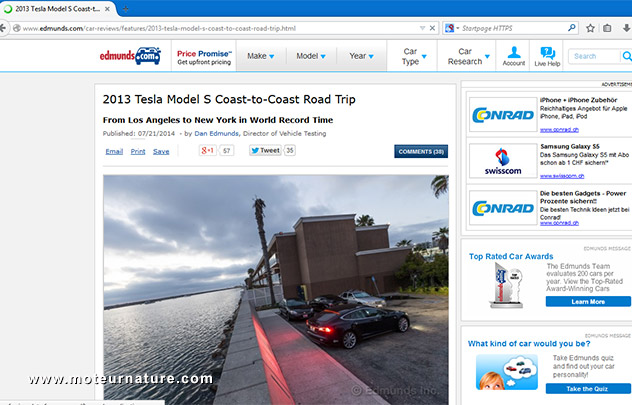This screenshot has width=632, height=405.
Task: Open Samsung Galaxy S5 ad headline
Action: 570,146
